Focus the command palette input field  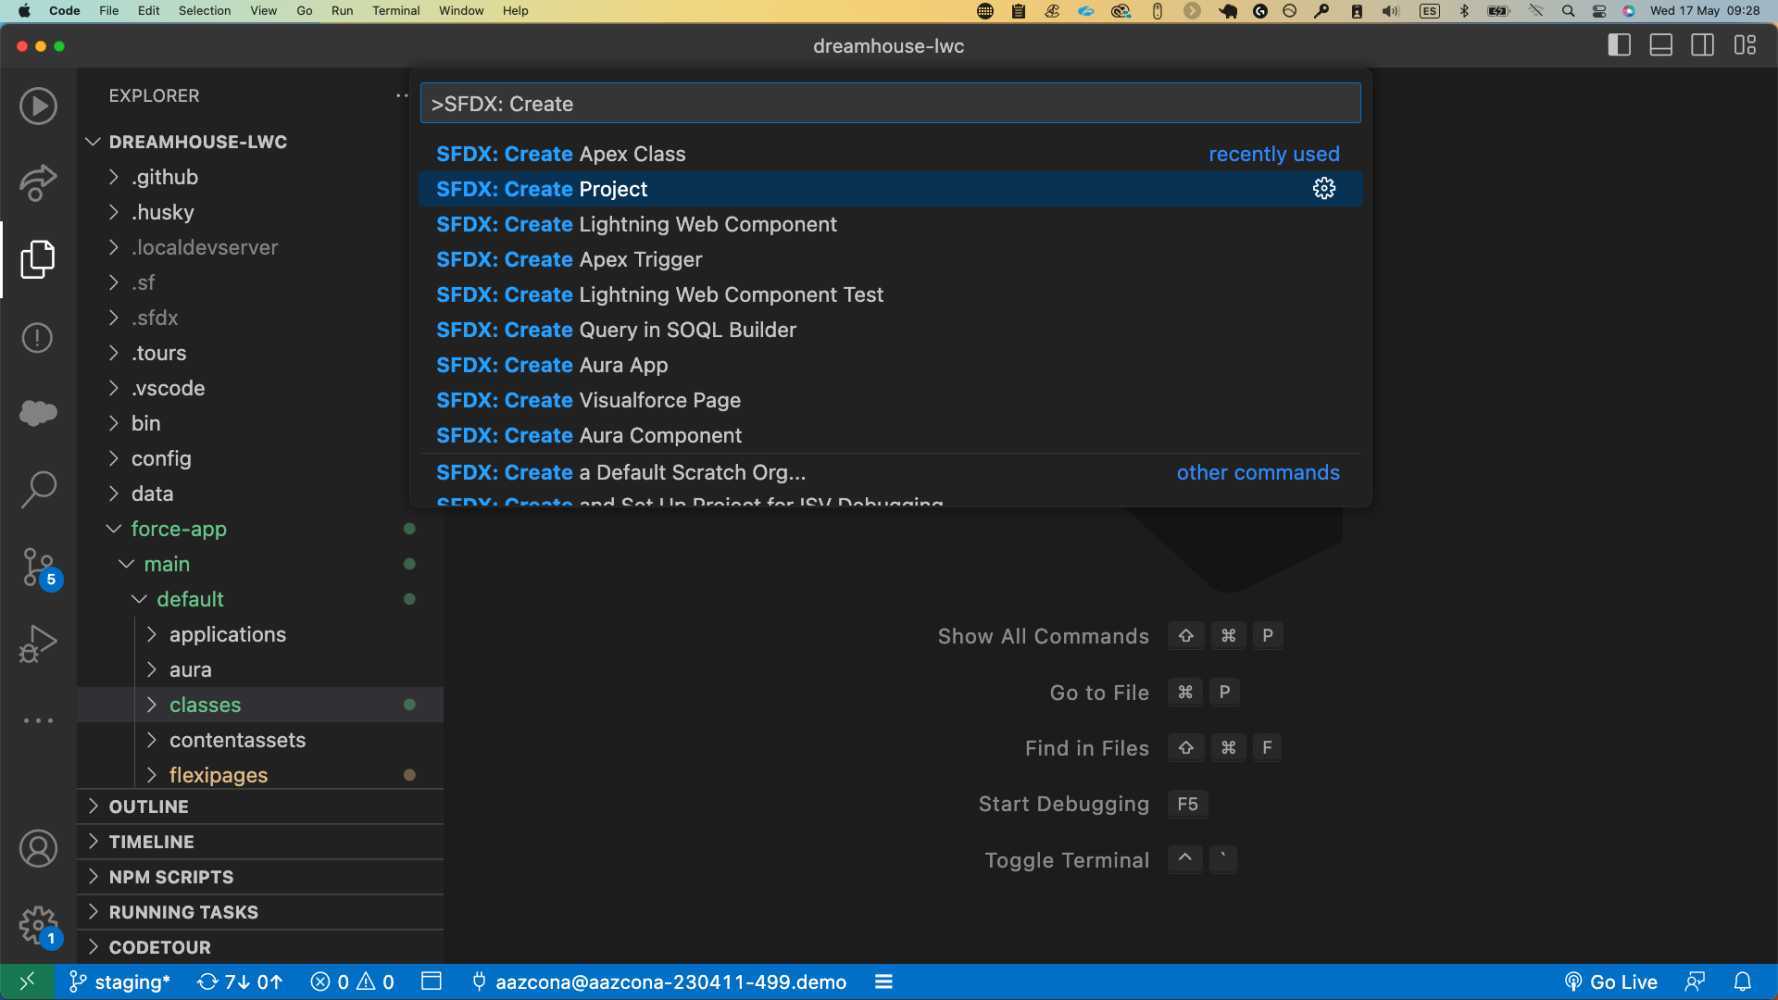[x=890, y=103]
